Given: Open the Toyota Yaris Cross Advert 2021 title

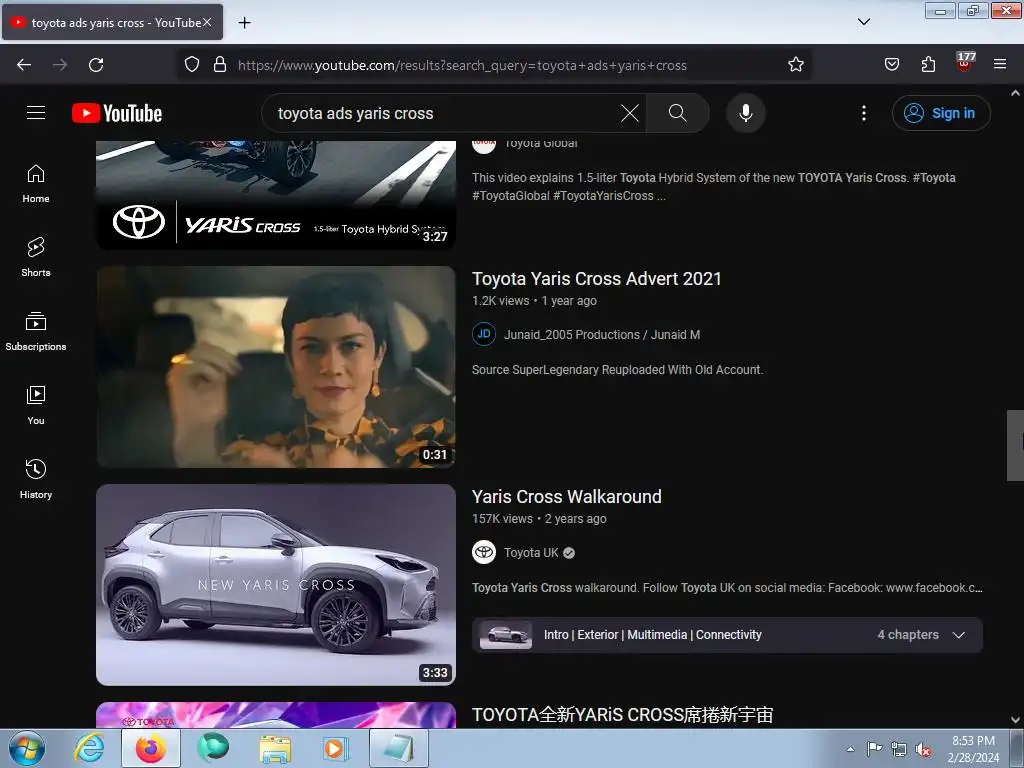Looking at the screenshot, I should pos(596,279).
